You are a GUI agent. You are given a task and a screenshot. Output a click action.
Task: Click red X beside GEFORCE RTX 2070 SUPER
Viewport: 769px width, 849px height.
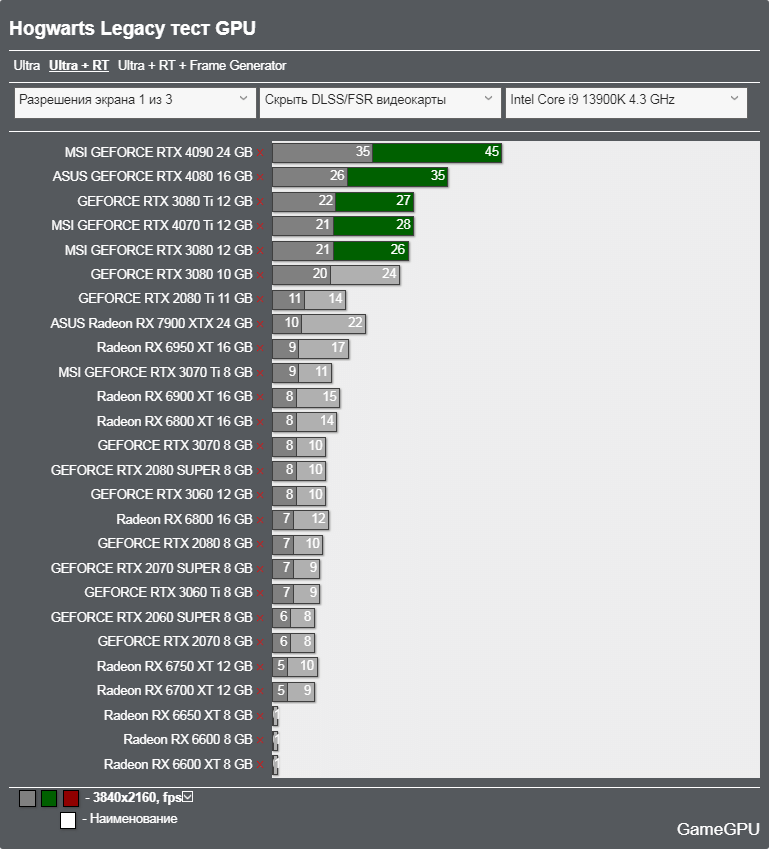pos(260,570)
